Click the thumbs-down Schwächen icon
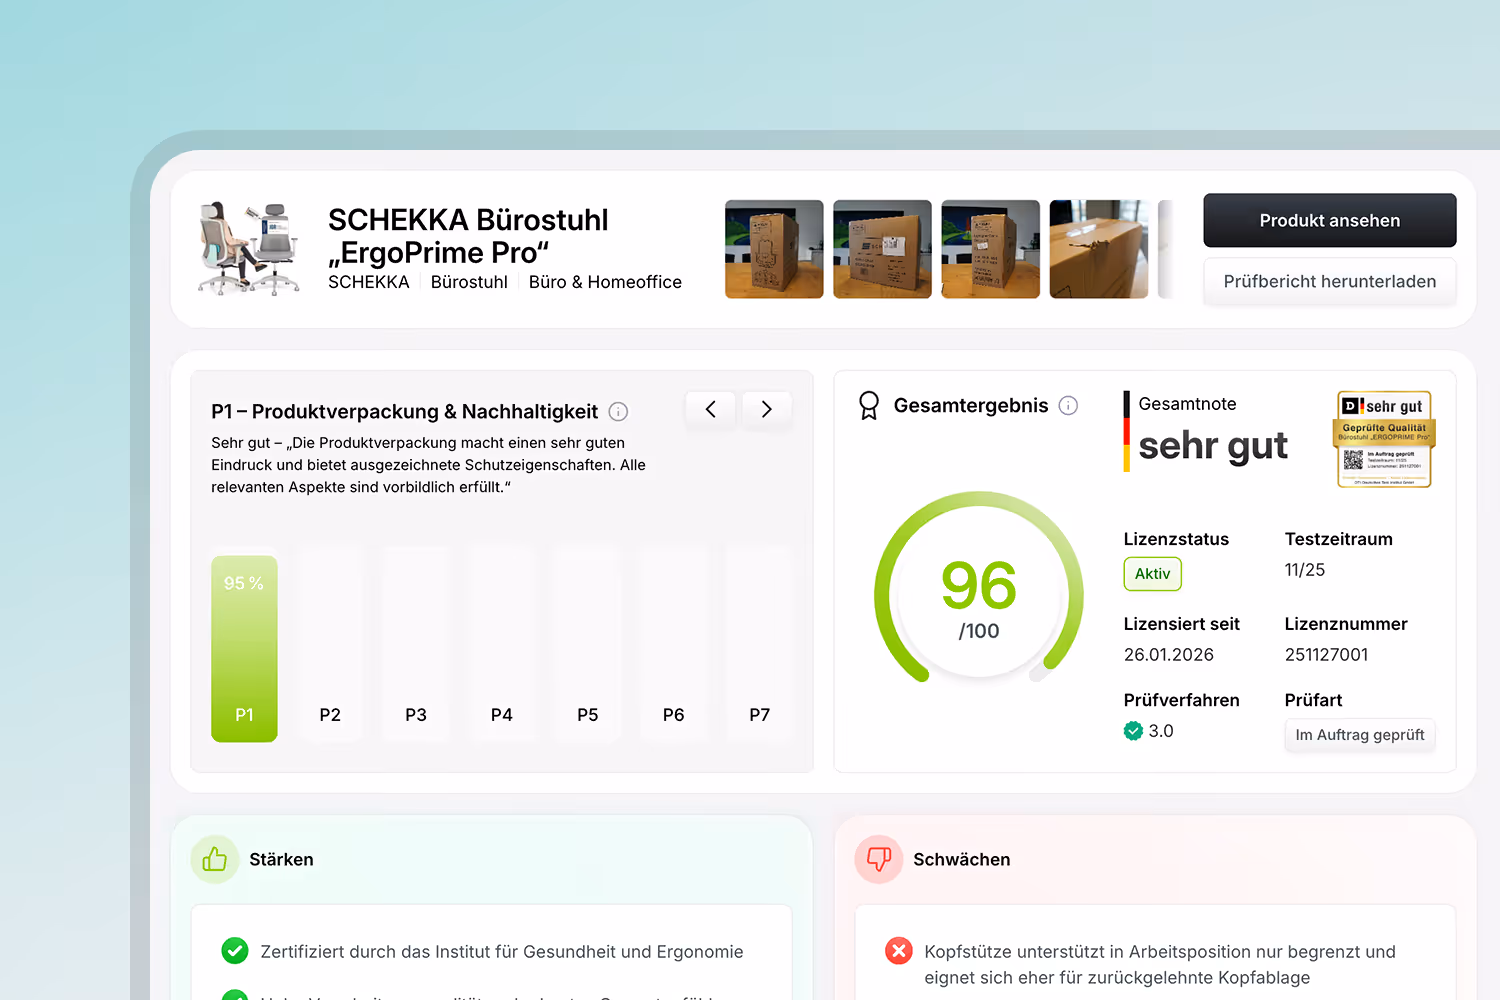1500x1000 pixels. click(878, 859)
